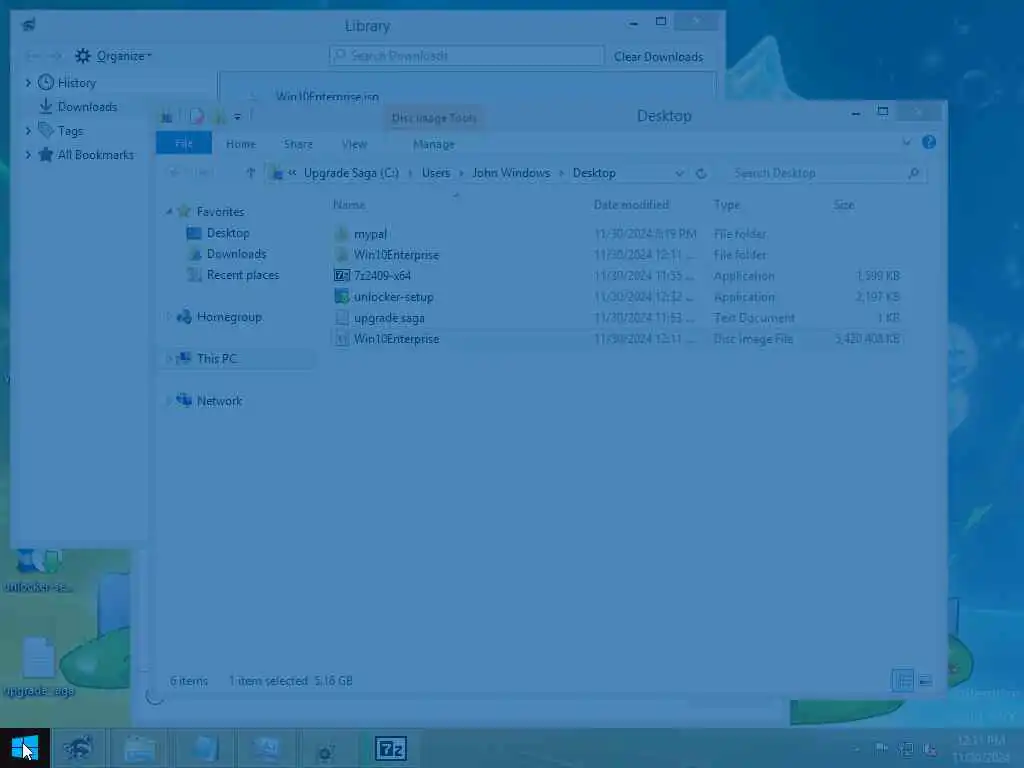Click the upgrade saga text document icon
1024x768 pixels.
pos(342,317)
